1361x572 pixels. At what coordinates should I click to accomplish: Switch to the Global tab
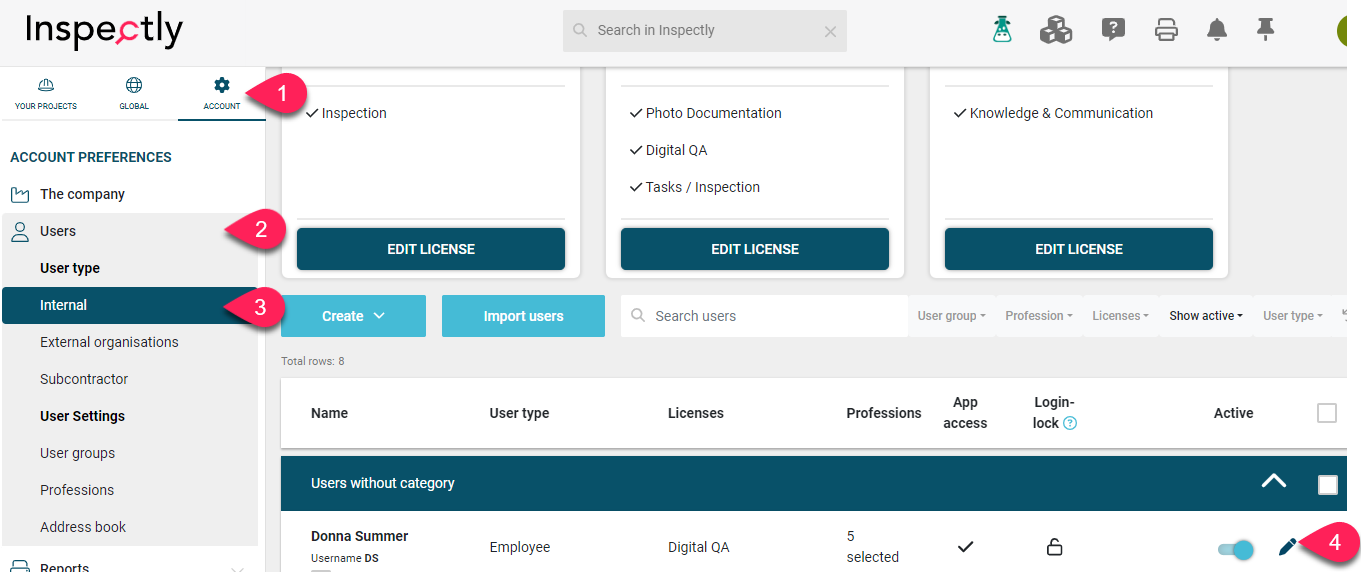(134, 95)
